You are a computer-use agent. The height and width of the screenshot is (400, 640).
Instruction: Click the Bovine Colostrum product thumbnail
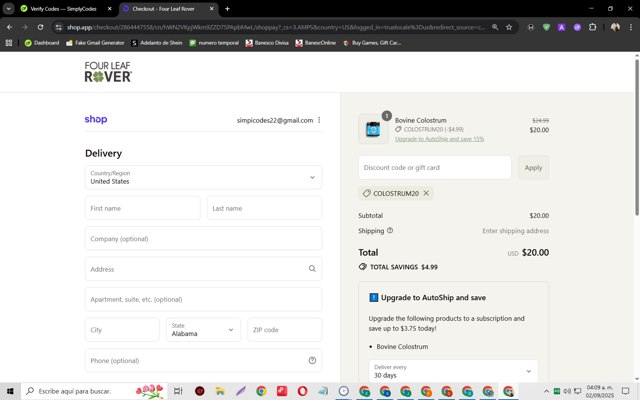click(x=373, y=129)
